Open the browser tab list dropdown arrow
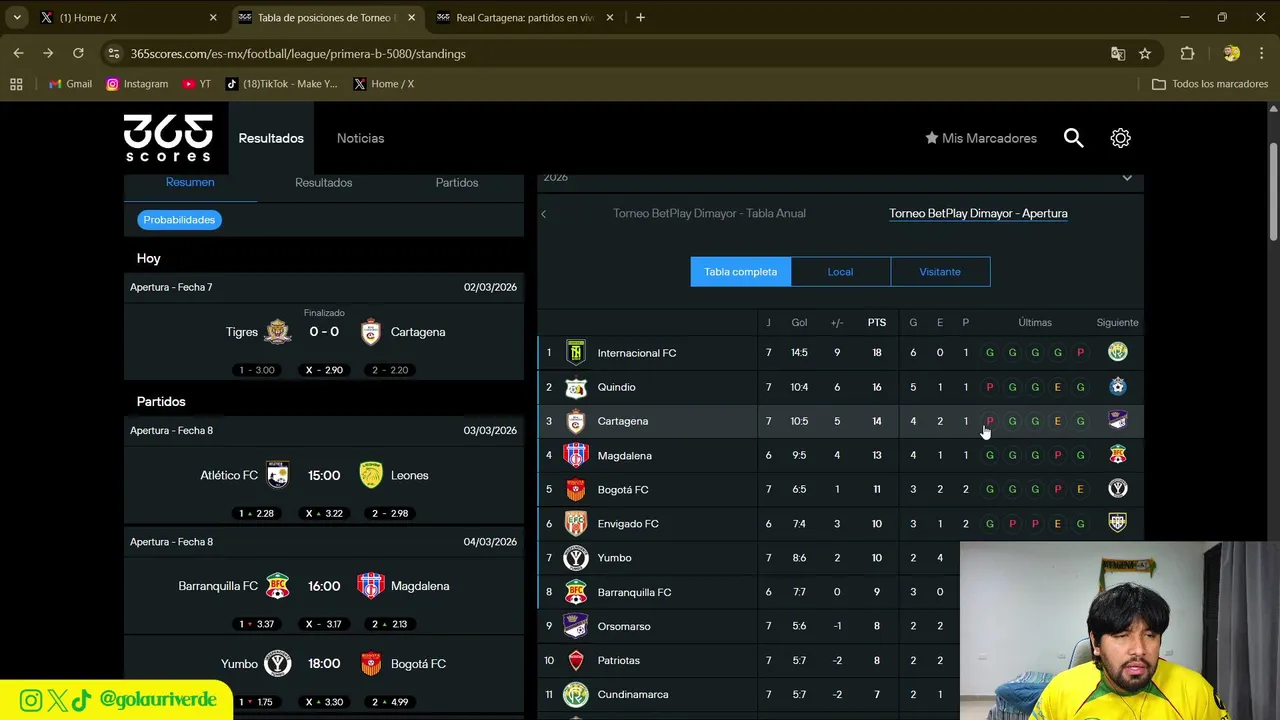This screenshot has width=1280, height=720. click(x=17, y=17)
